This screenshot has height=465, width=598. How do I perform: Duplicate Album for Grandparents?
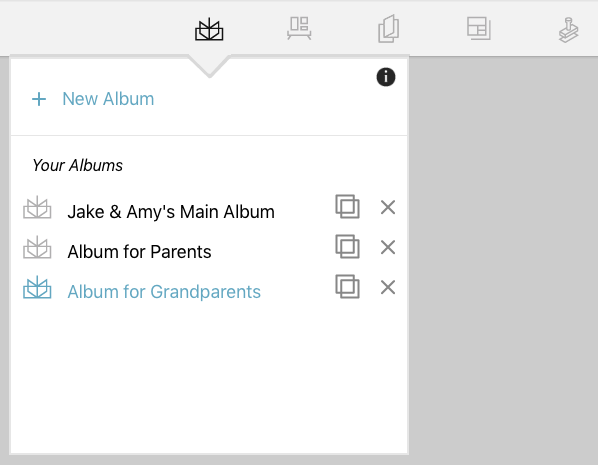click(347, 286)
